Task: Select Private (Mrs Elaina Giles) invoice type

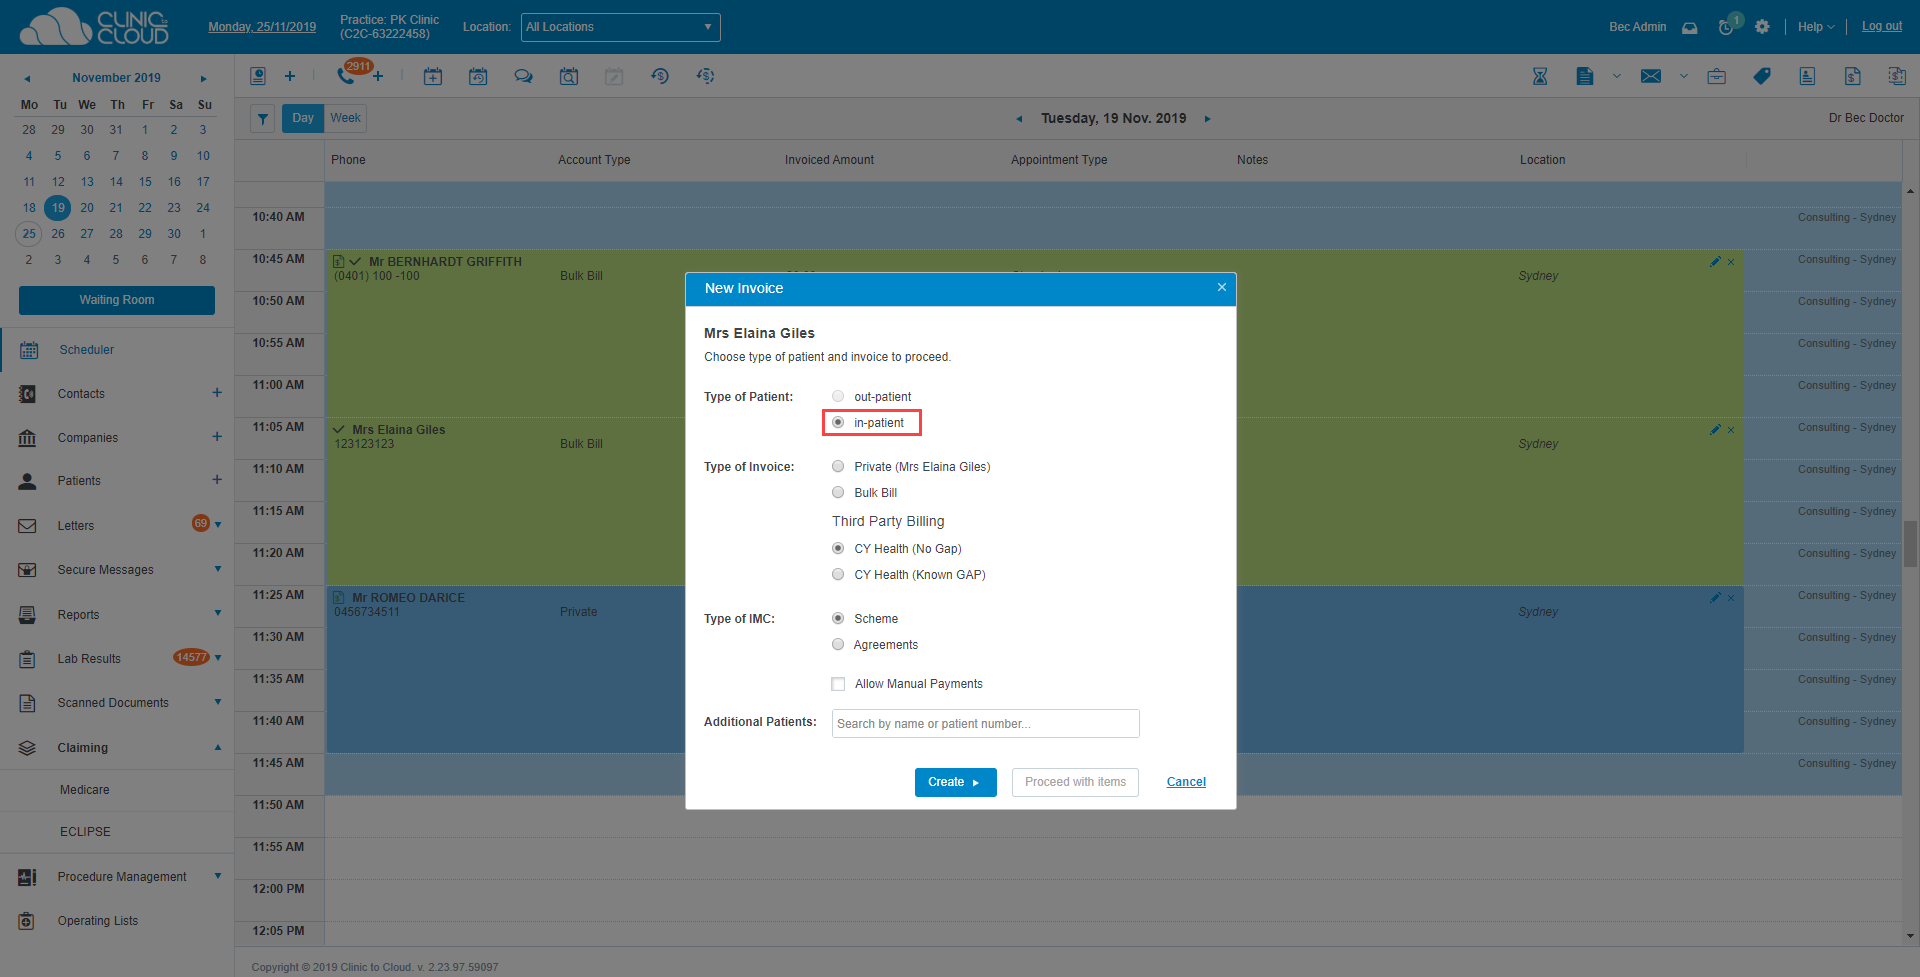Action: 838,466
